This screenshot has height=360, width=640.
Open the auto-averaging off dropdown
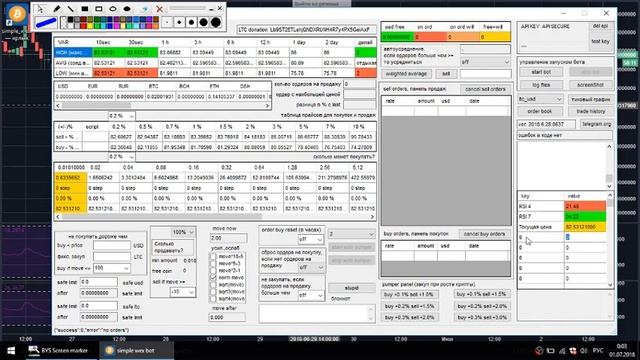(485, 62)
